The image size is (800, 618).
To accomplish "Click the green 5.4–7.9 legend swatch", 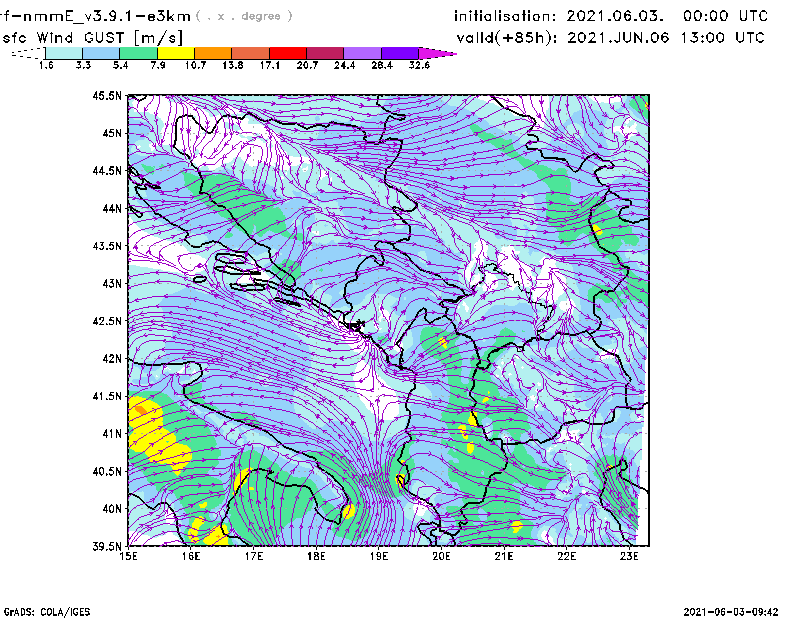I will pyautogui.click(x=138, y=53).
